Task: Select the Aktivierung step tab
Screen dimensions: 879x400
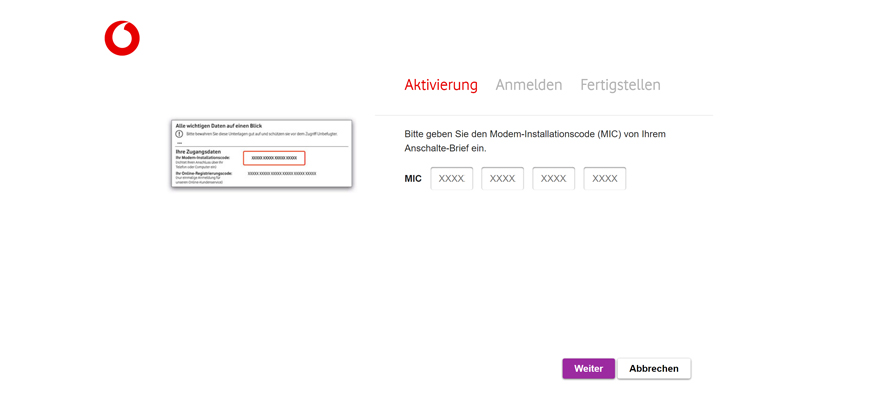Action: [x=440, y=85]
